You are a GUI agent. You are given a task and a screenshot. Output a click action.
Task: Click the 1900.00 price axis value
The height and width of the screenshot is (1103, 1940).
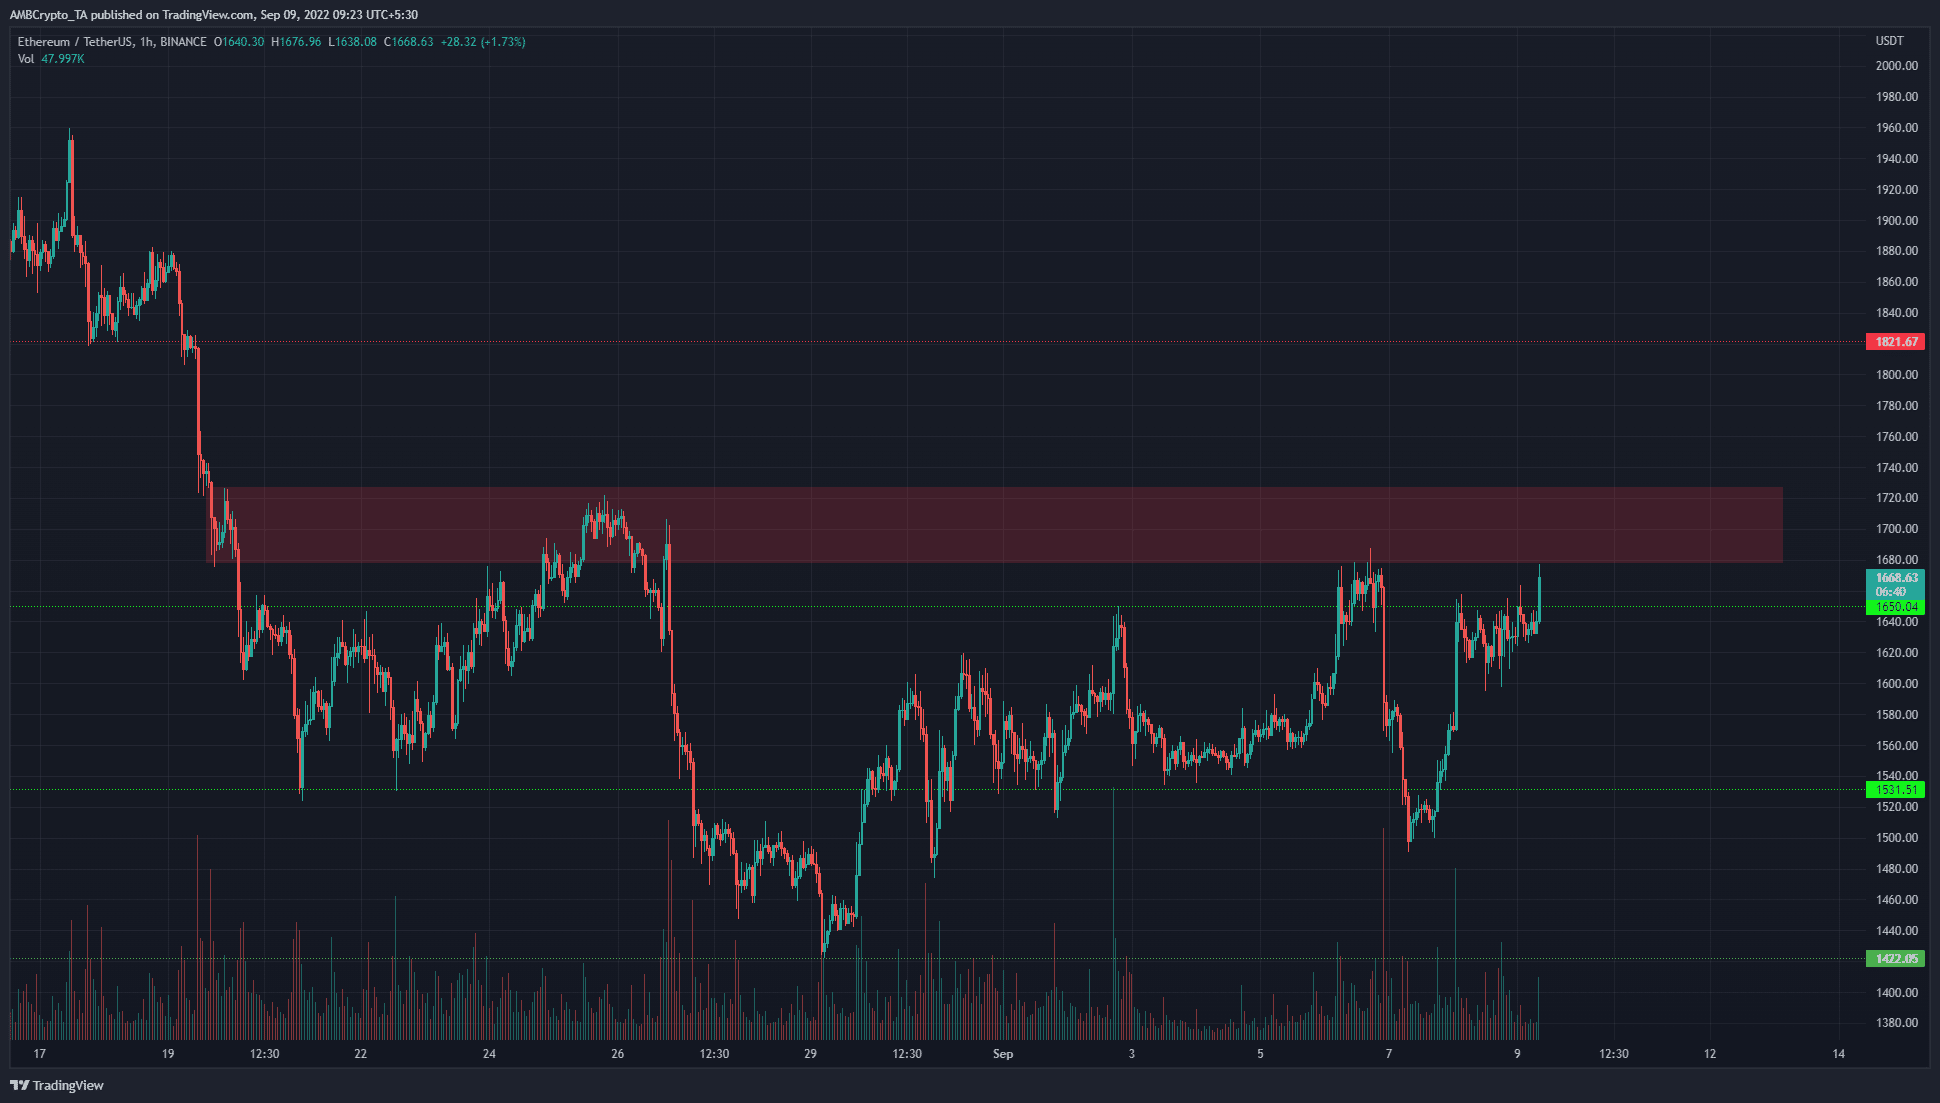pyautogui.click(x=1897, y=221)
